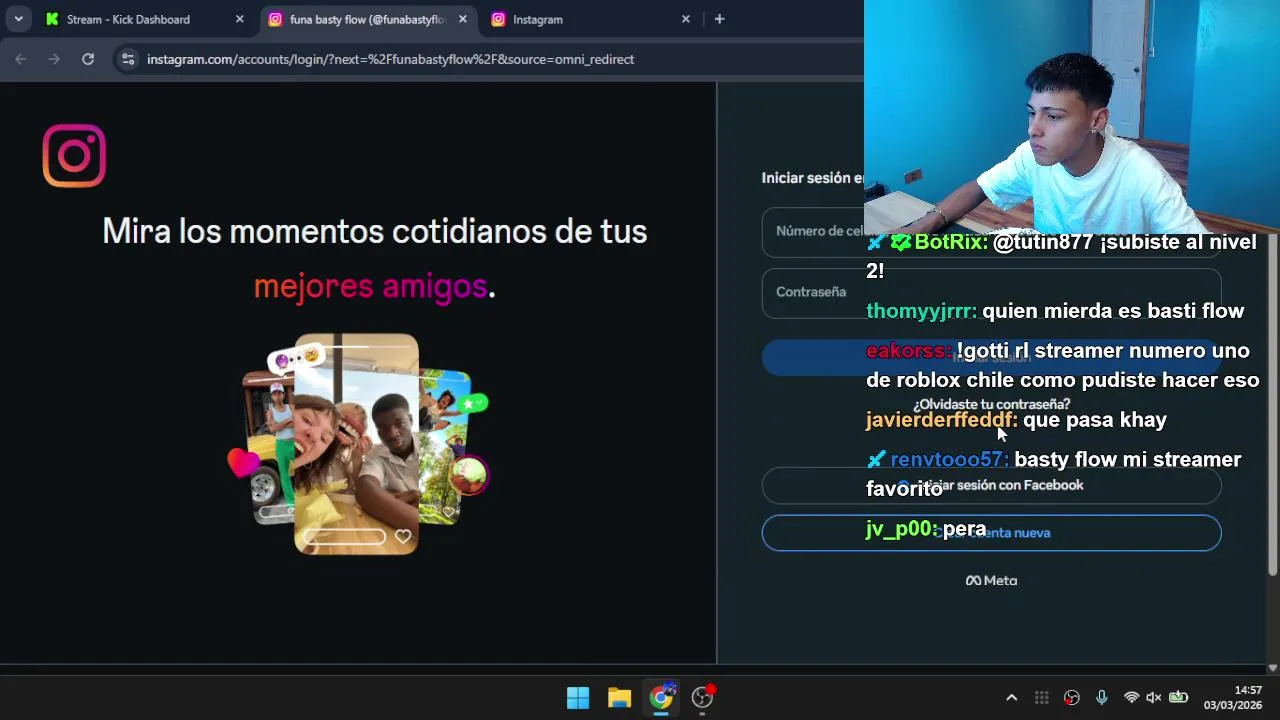Click chat username thomyyjrrr
The width and height of the screenshot is (1280, 720).
[x=921, y=311]
